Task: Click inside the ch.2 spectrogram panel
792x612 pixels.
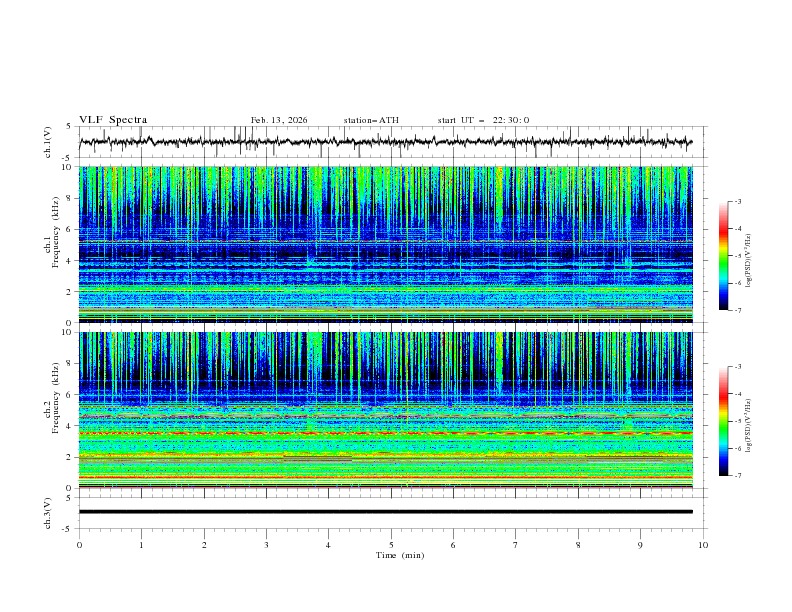Action: click(390, 410)
